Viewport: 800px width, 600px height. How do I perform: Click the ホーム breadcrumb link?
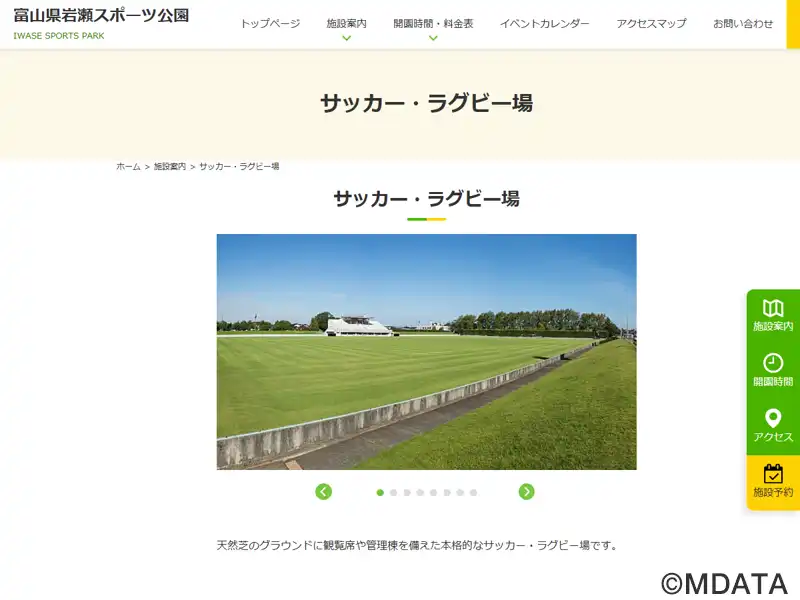pyautogui.click(x=128, y=166)
